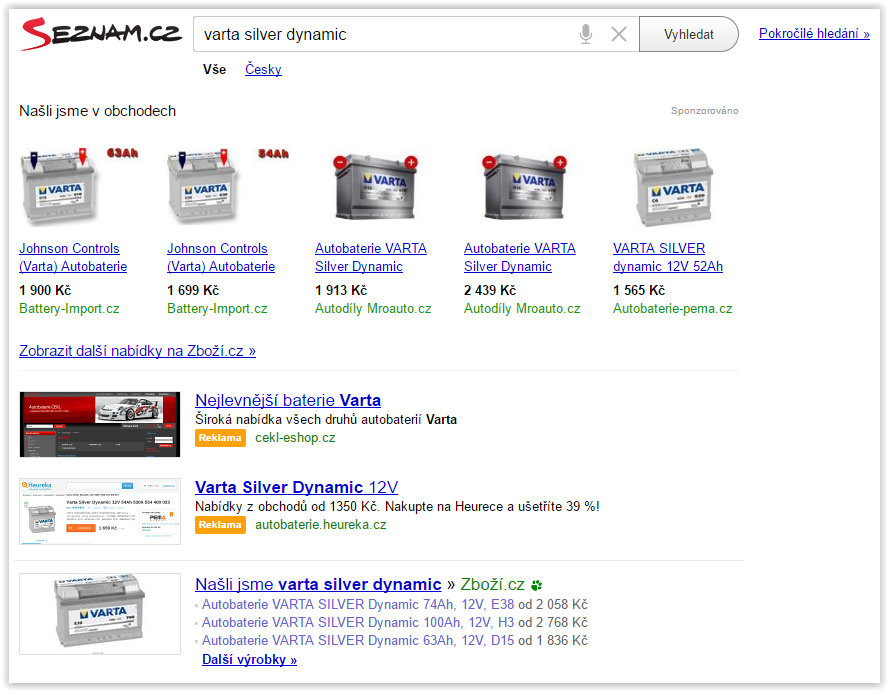This screenshot has width=888, height=691.
Task: Open the Heureka site preview thumbnail
Action: [100, 511]
